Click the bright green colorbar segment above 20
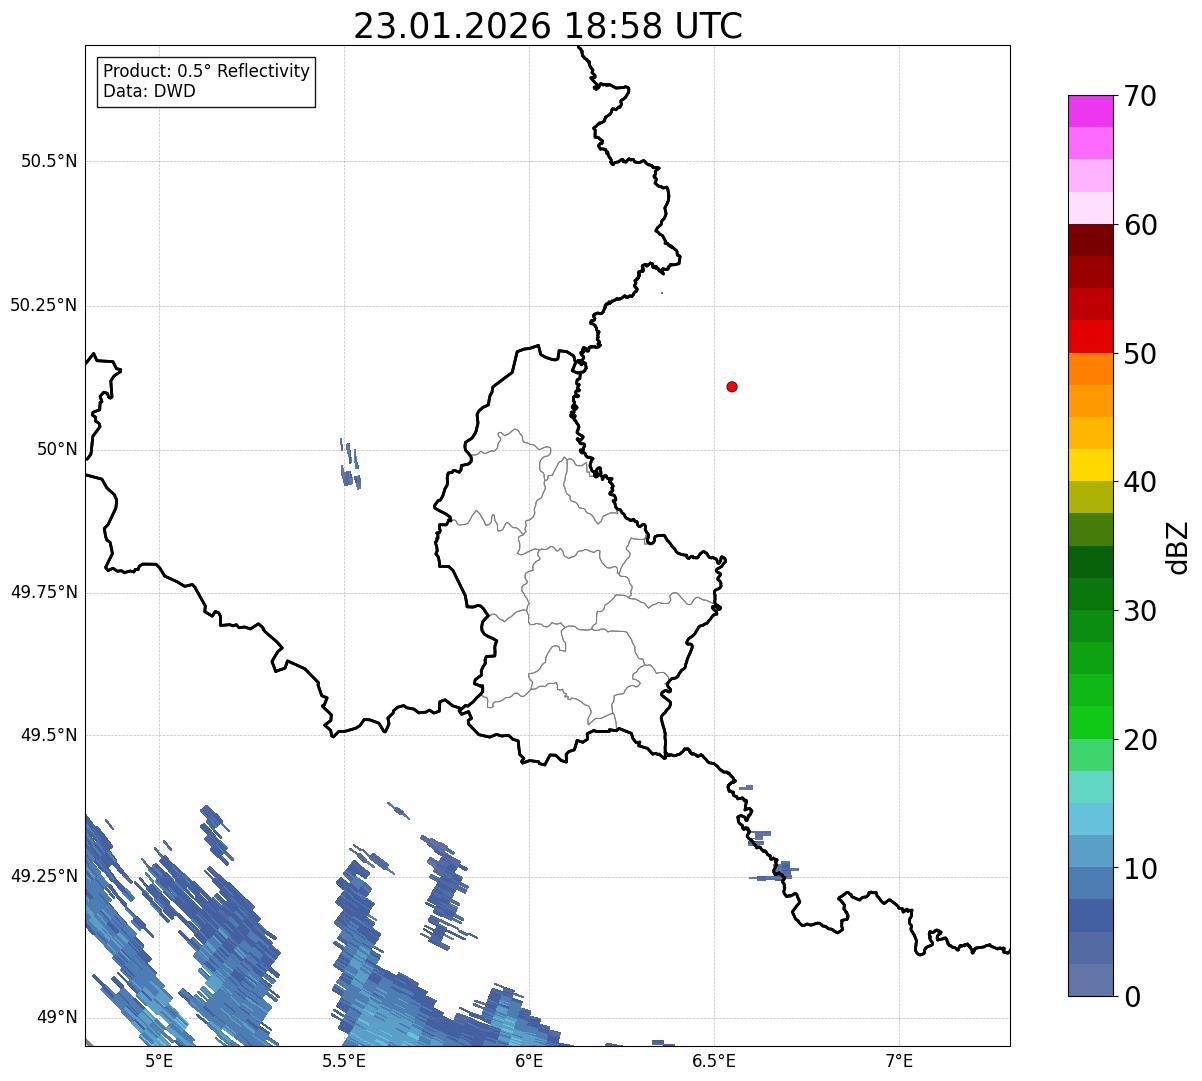Image resolution: width=1202 pixels, height=1081 pixels. tap(1090, 722)
